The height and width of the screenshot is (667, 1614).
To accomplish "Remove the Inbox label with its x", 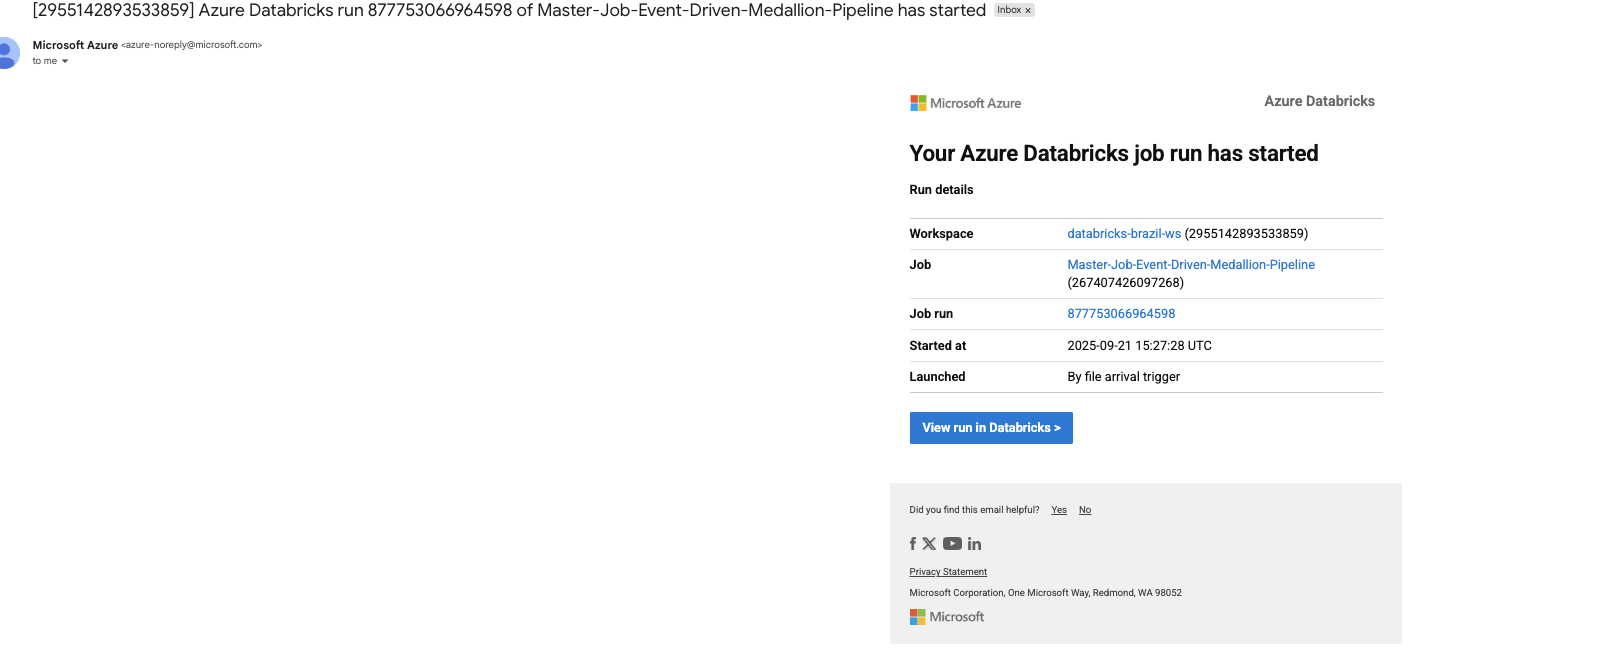I will (1028, 10).
